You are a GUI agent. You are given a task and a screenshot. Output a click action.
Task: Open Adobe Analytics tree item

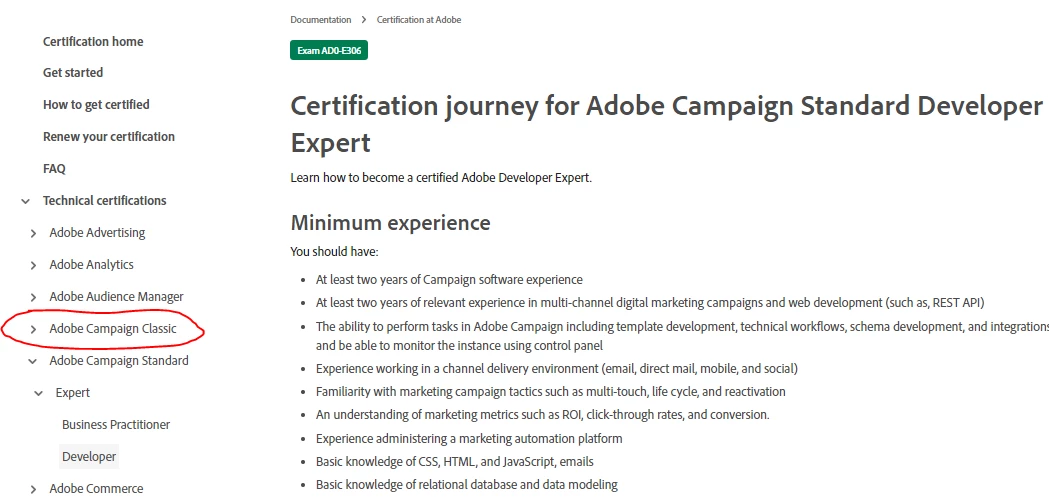tap(92, 264)
